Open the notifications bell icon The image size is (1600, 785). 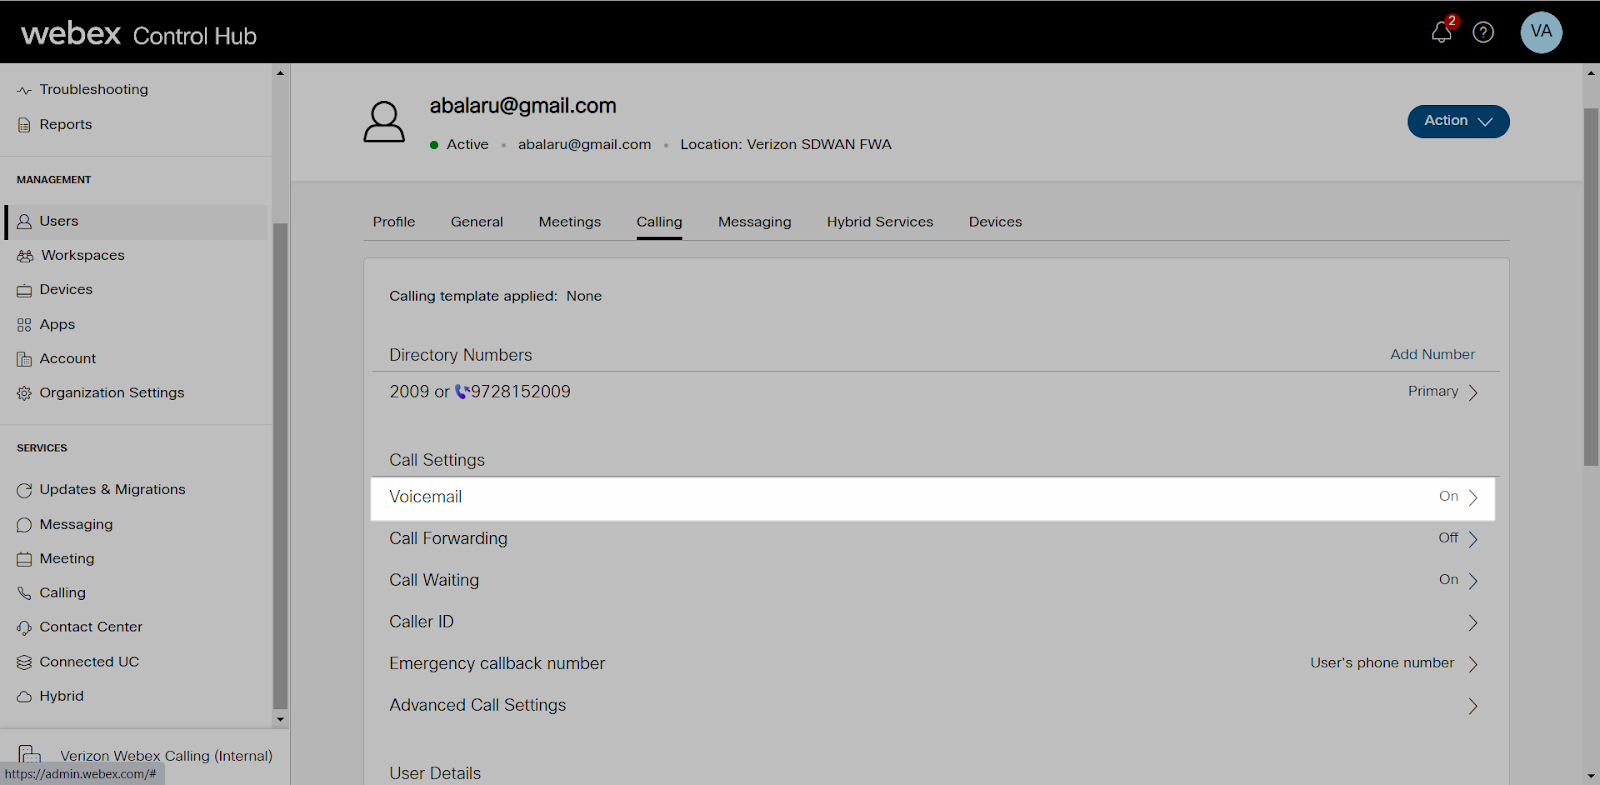(1441, 32)
